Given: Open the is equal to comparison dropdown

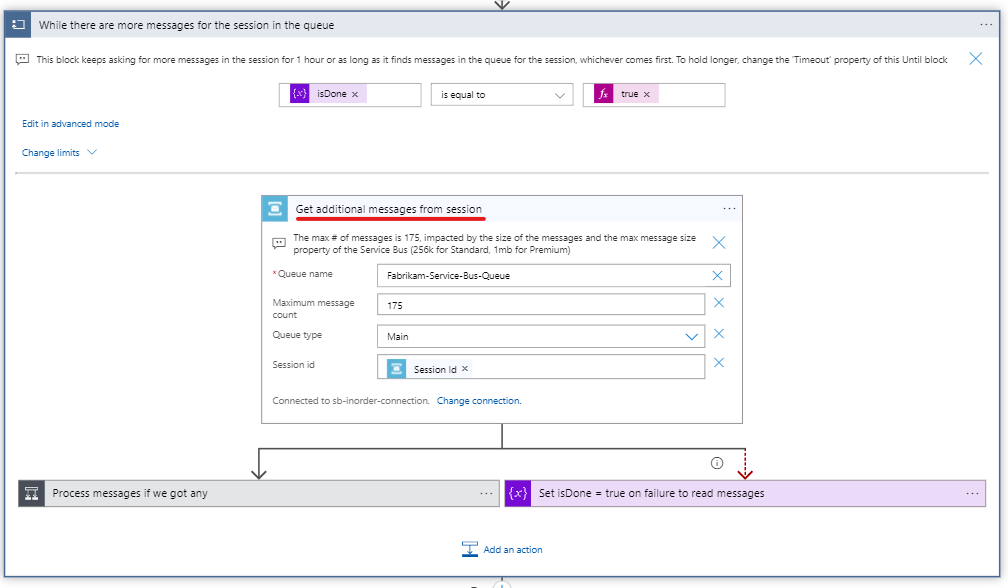Looking at the screenshot, I should (x=501, y=94).
